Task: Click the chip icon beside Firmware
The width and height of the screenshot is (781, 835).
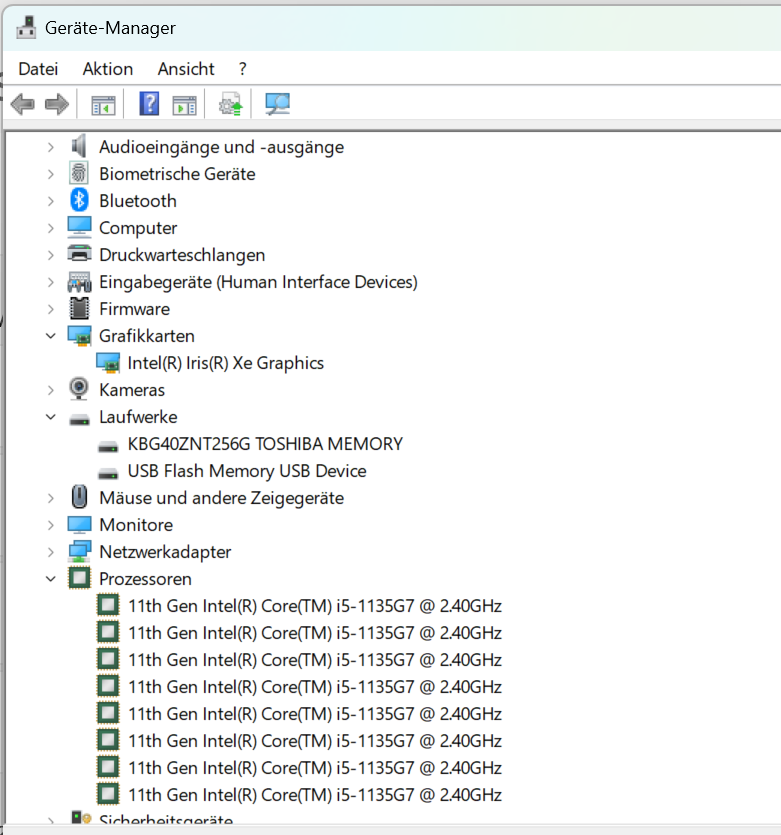Action: (79, 308)
